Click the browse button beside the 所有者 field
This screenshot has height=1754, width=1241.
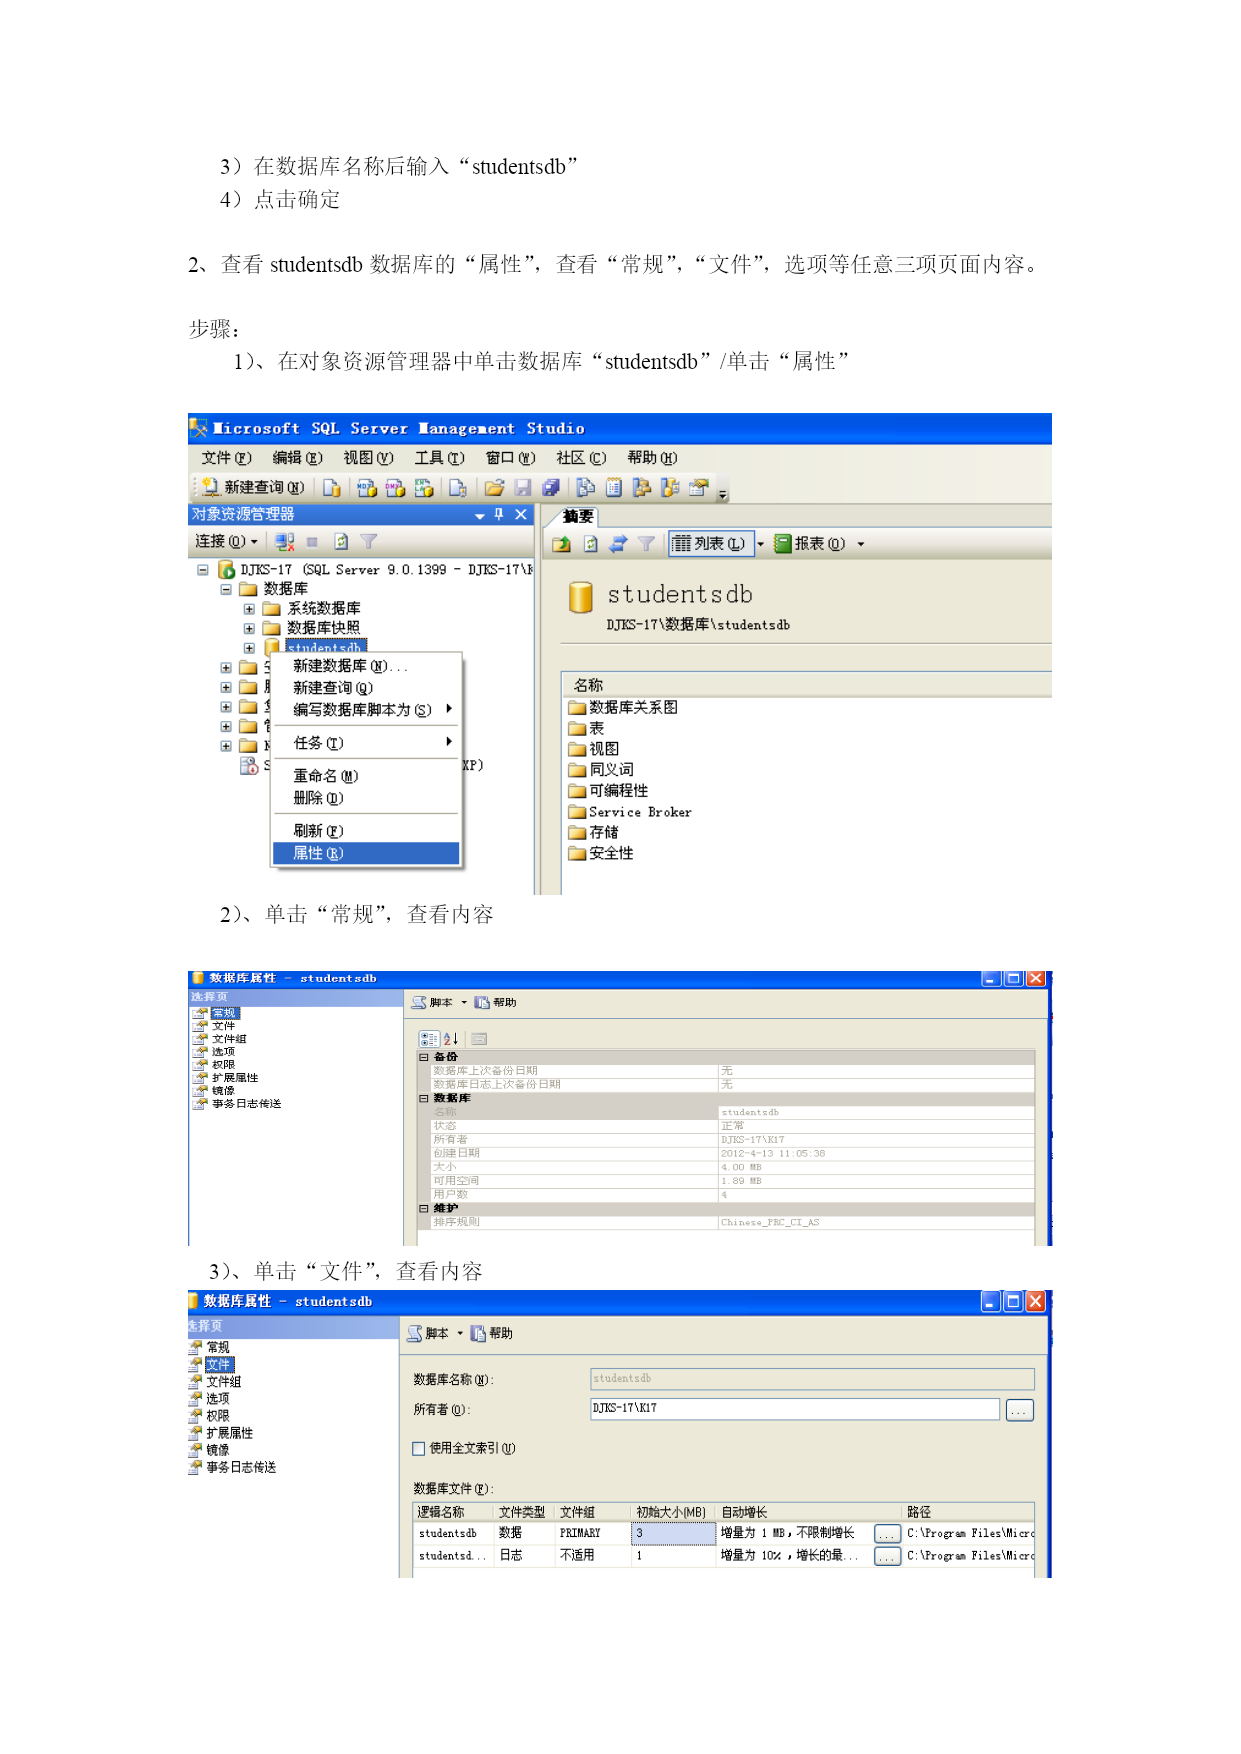[1020, 1410]
